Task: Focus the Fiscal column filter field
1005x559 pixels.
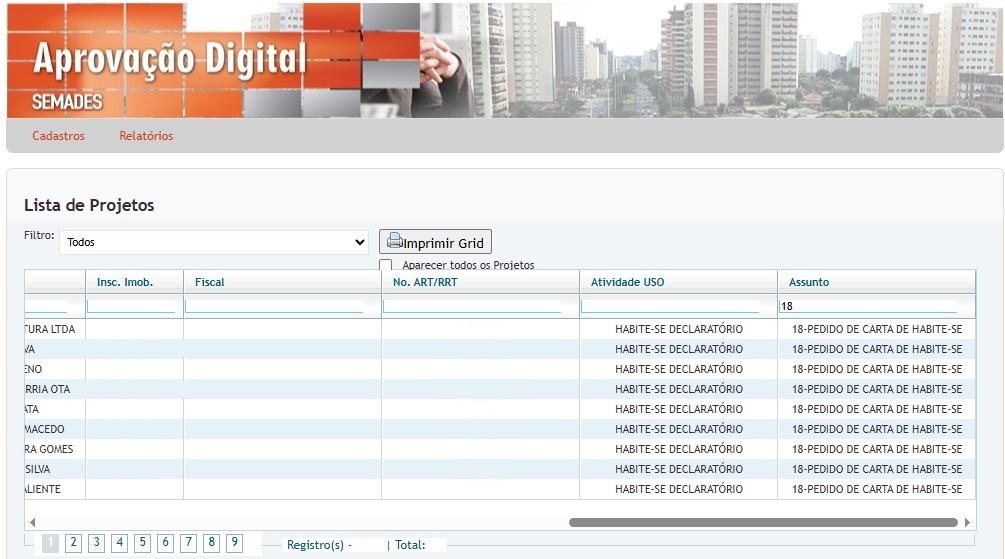Action: pos(274,306)
